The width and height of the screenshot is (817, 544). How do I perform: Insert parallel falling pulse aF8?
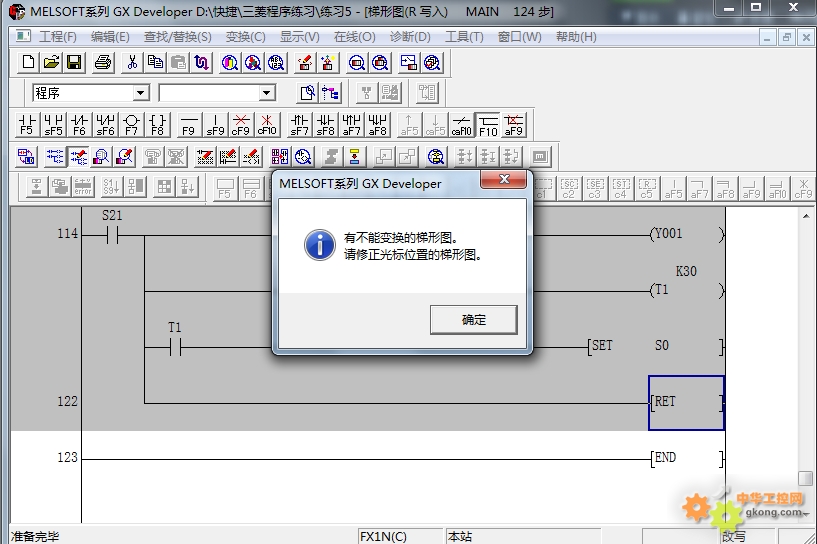[377, 125]
